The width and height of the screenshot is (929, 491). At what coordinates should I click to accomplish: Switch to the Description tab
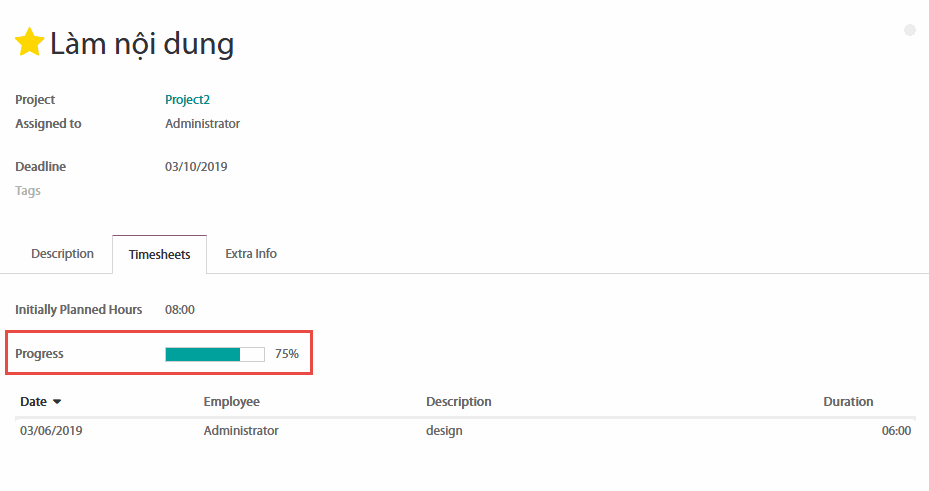coord(62,254)
